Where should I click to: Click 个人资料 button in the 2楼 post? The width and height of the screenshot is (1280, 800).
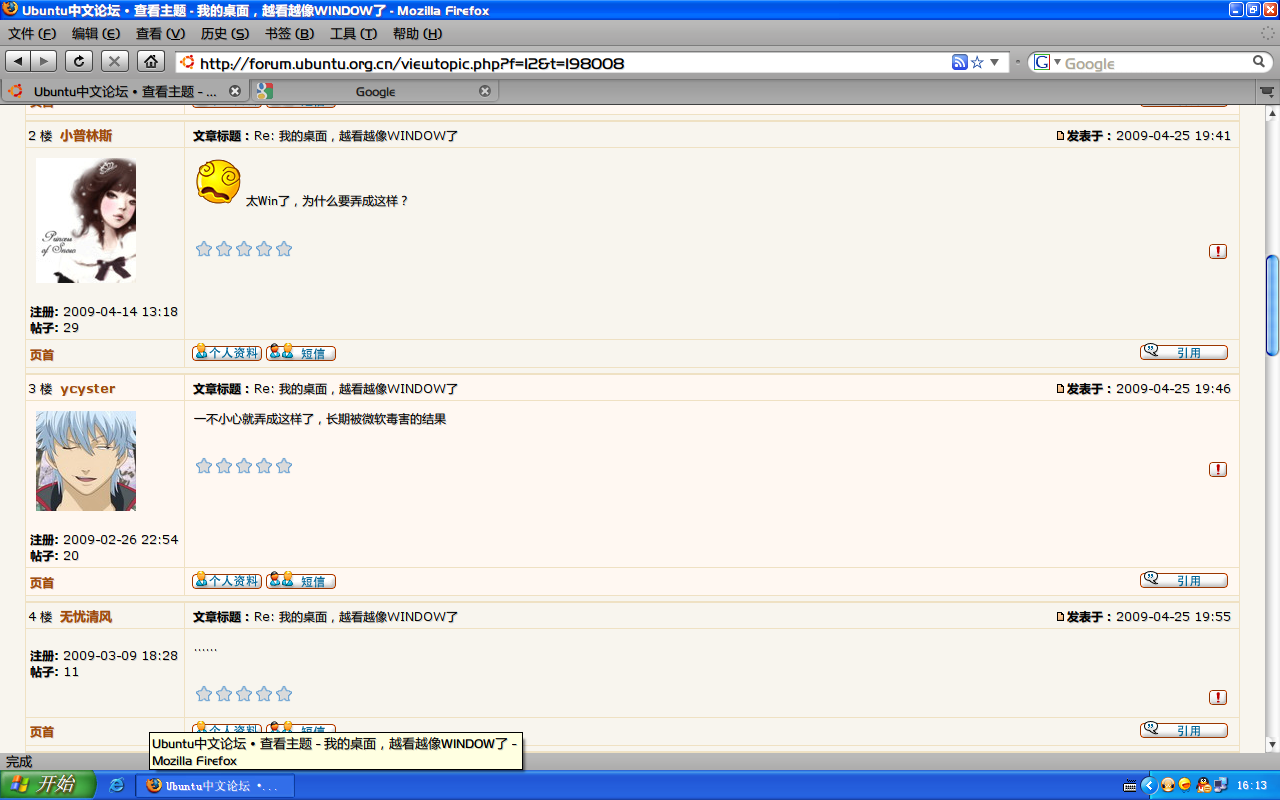tap(227, 353)
